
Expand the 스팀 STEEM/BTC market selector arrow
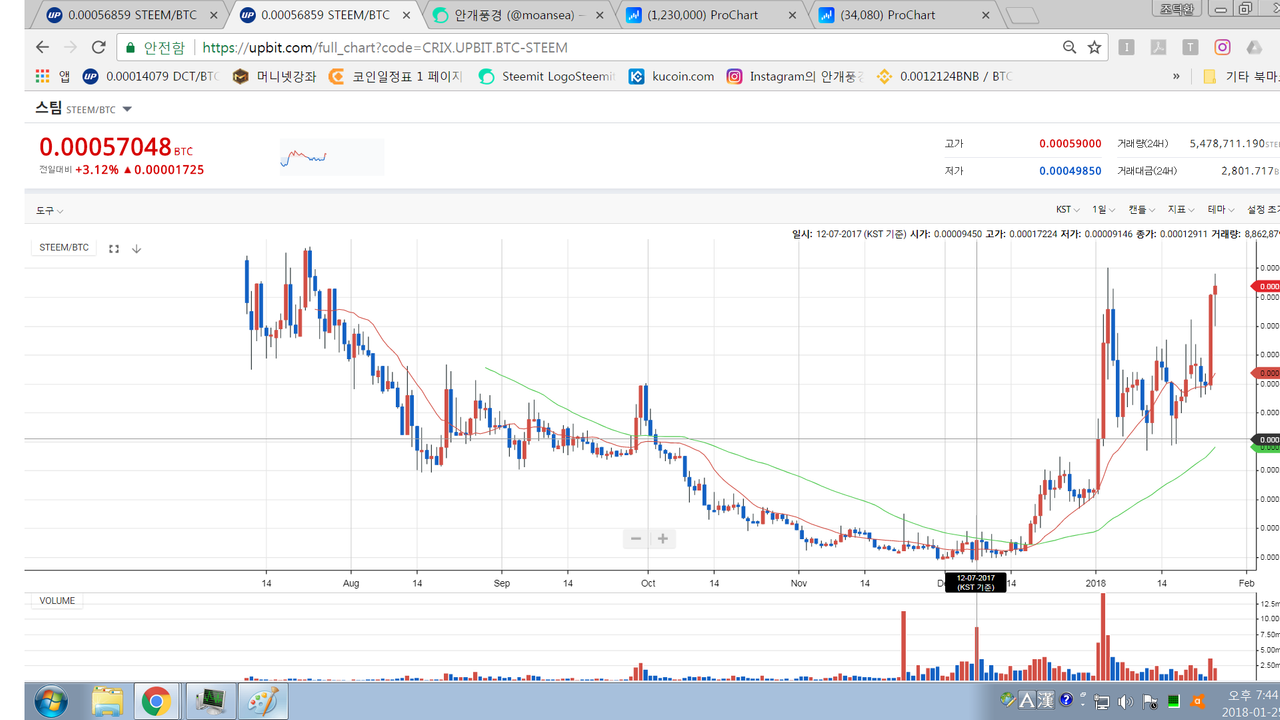click(127, 109)
